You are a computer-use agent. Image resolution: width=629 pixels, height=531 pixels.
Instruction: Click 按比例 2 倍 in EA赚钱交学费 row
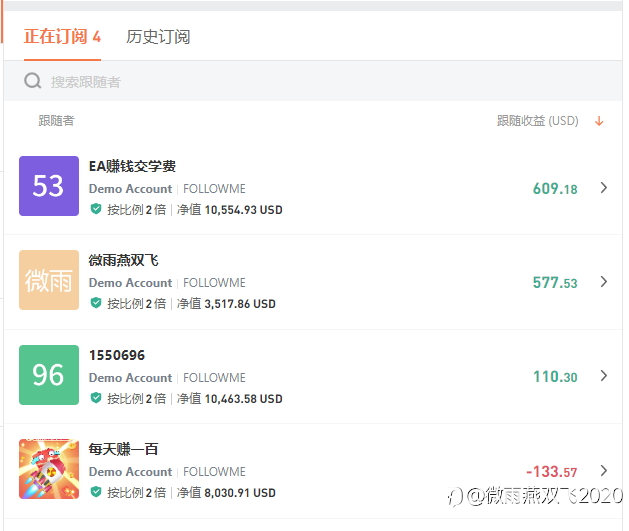pos(136,210)
